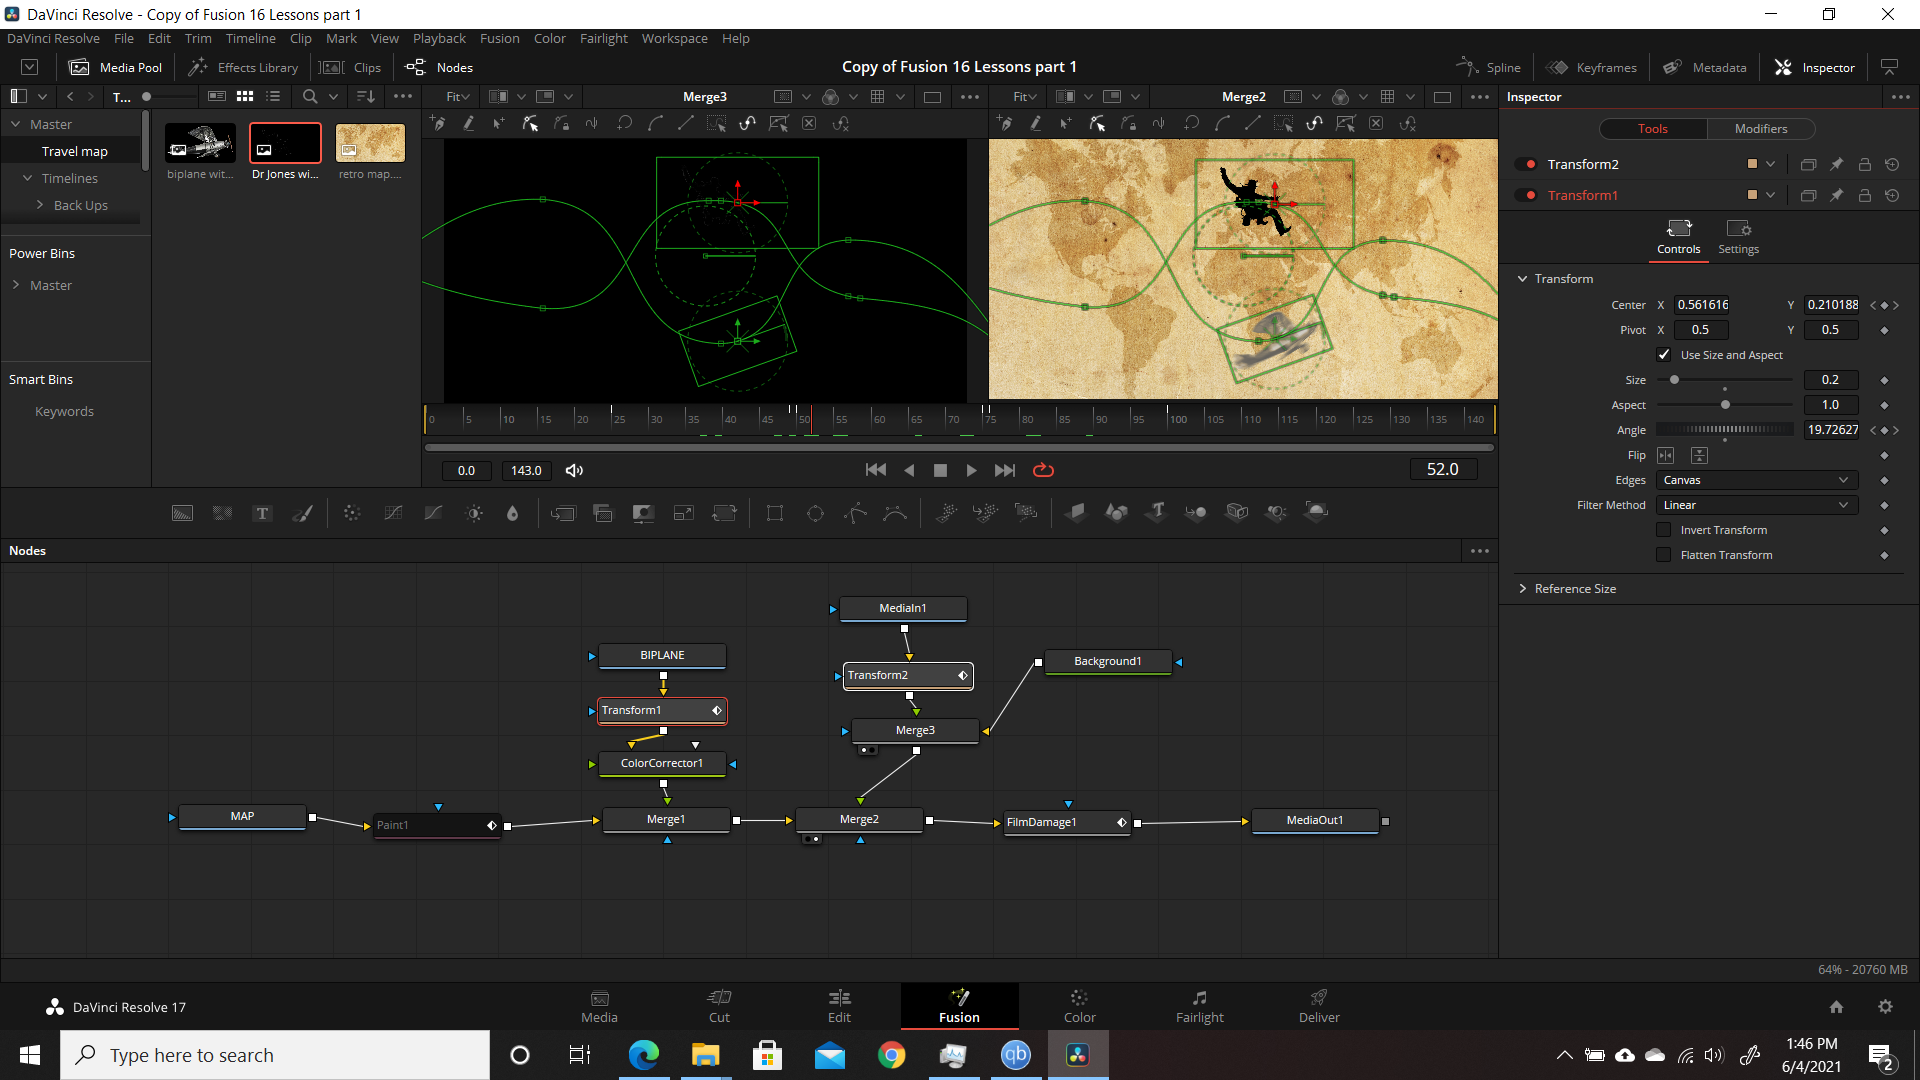Toggle loop playback button

tap(1043, 470)
